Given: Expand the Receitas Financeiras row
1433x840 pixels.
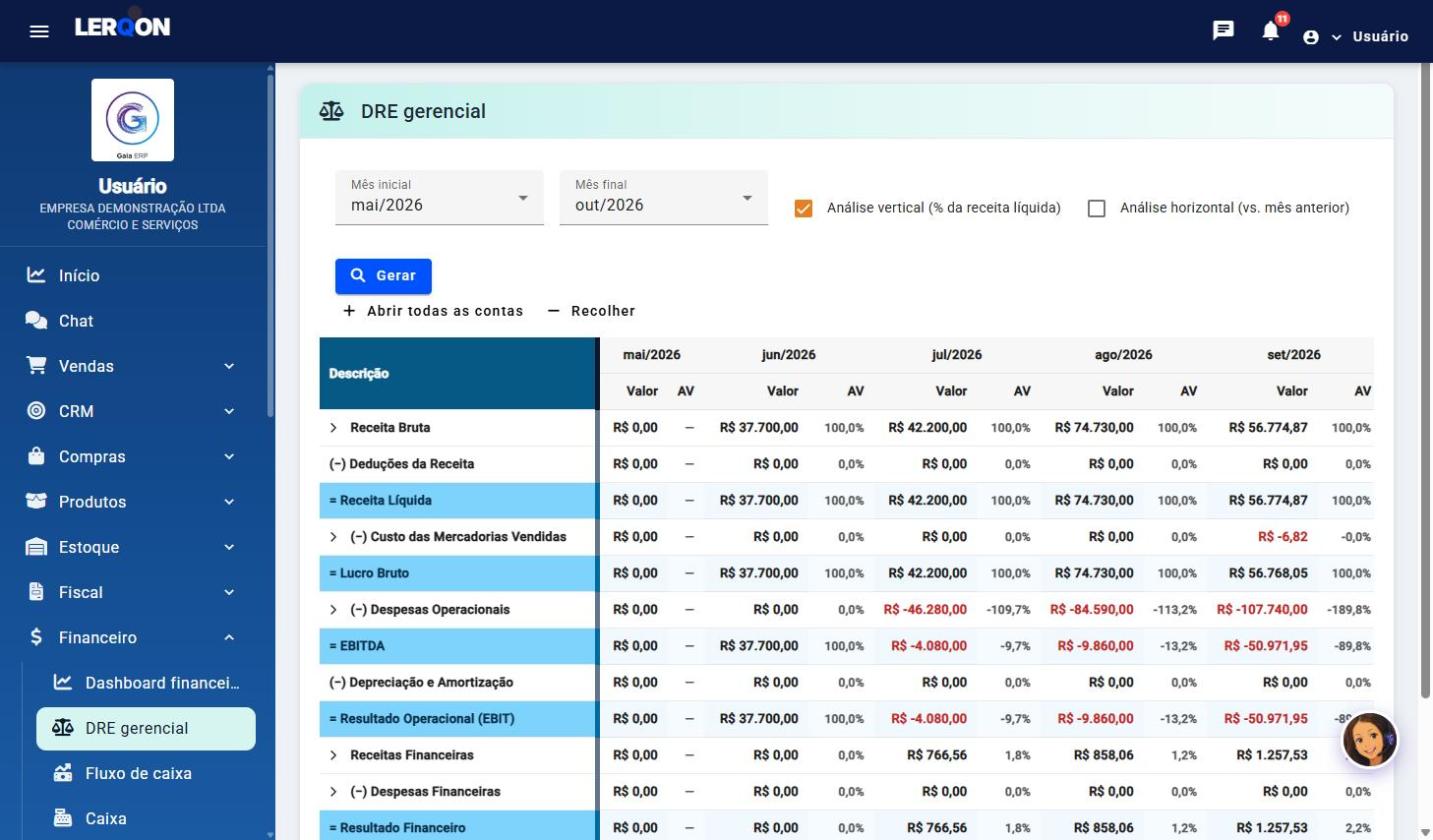Looking at the screenshot, I should click(x=334, y=755).
